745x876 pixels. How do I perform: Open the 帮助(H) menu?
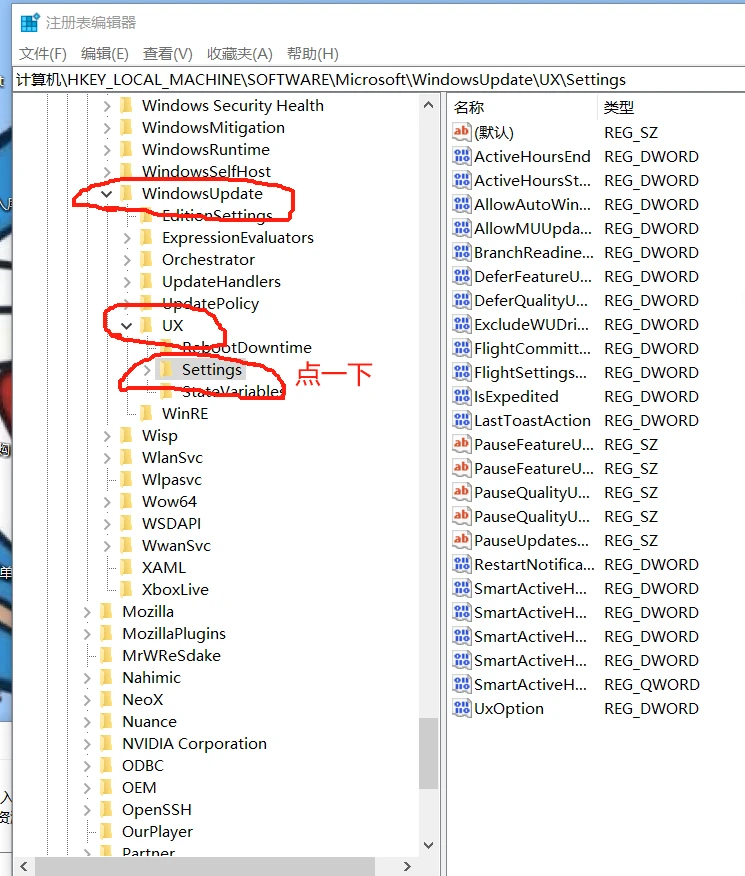pyautogui.click(x=313, y=54)
